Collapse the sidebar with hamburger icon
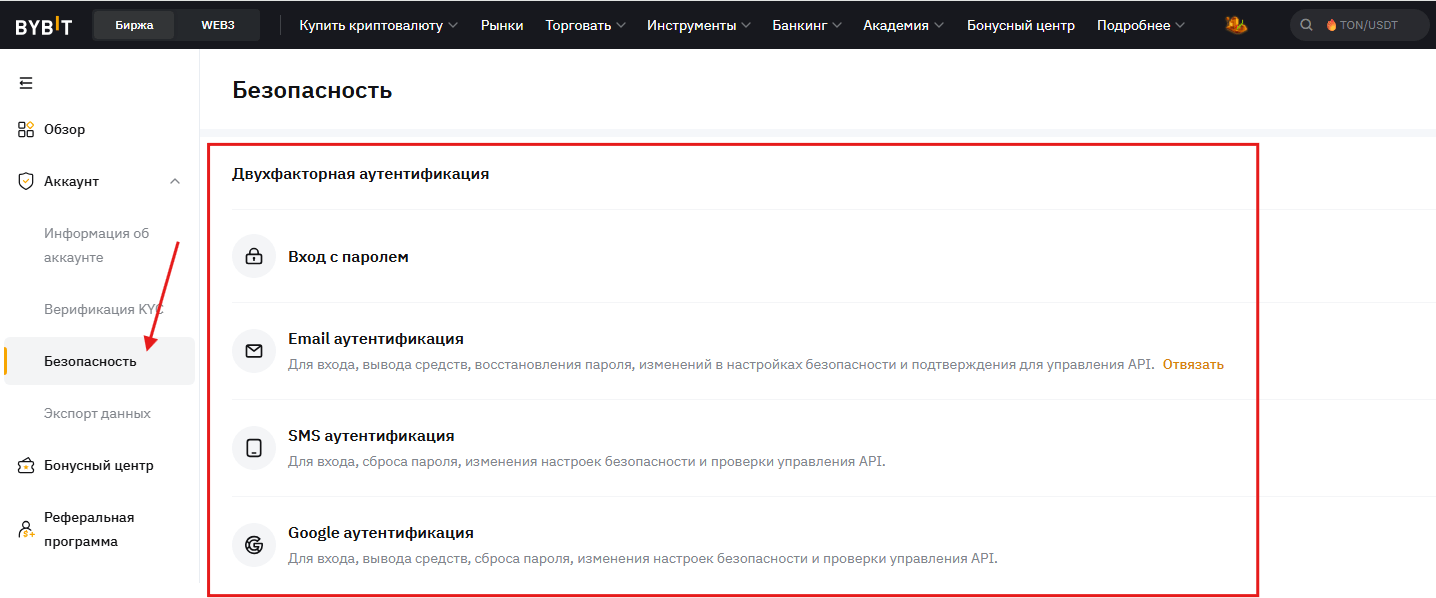This screenshot has width=1436, height=598. point(26,83)
